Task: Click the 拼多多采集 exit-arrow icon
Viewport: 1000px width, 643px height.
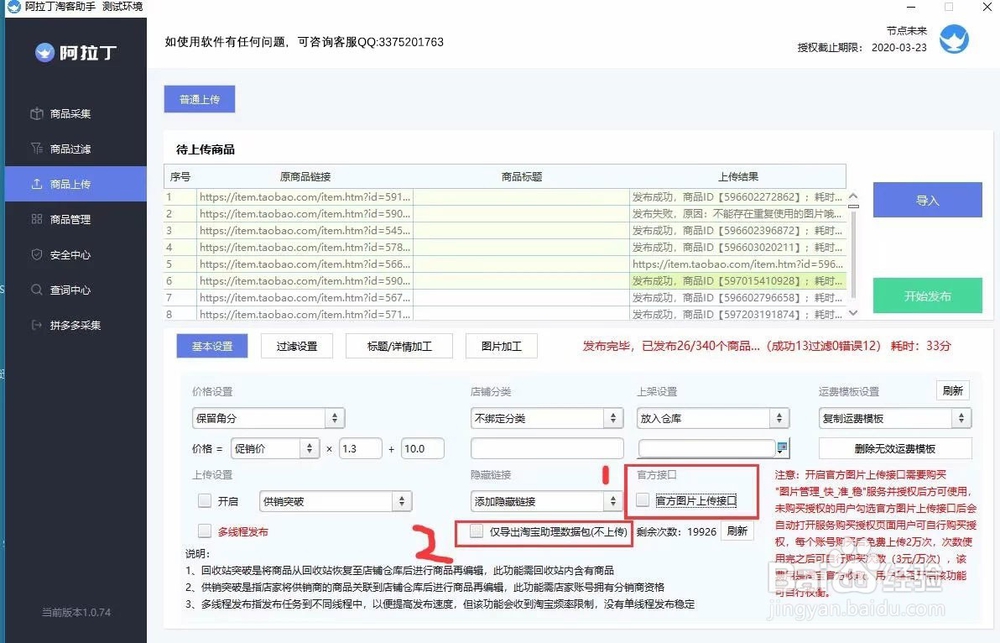Action: point(37,325)
